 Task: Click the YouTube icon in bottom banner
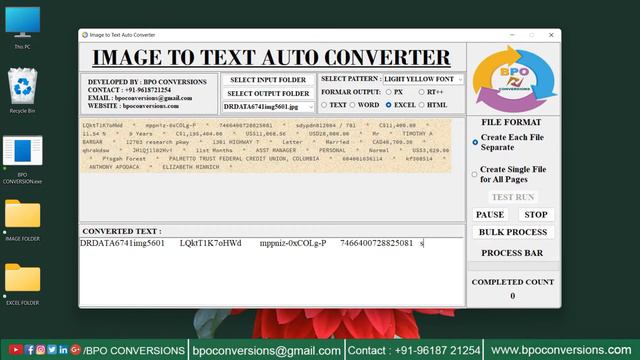16,350
